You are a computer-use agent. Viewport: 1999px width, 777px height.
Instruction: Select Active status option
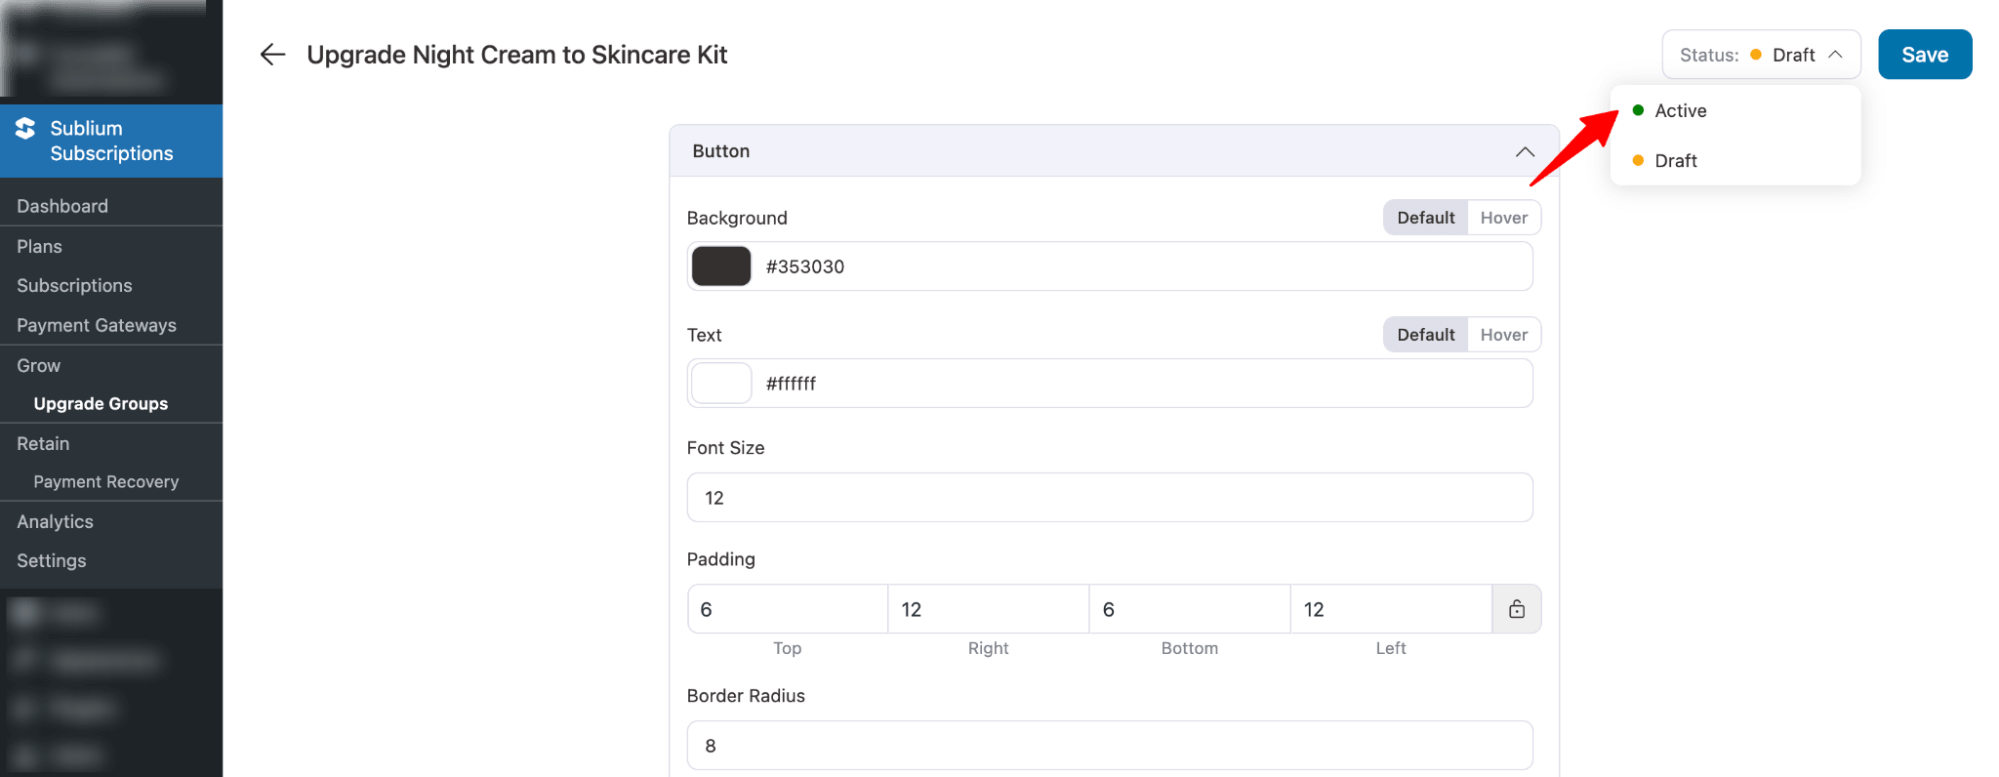coord(1680,111)
